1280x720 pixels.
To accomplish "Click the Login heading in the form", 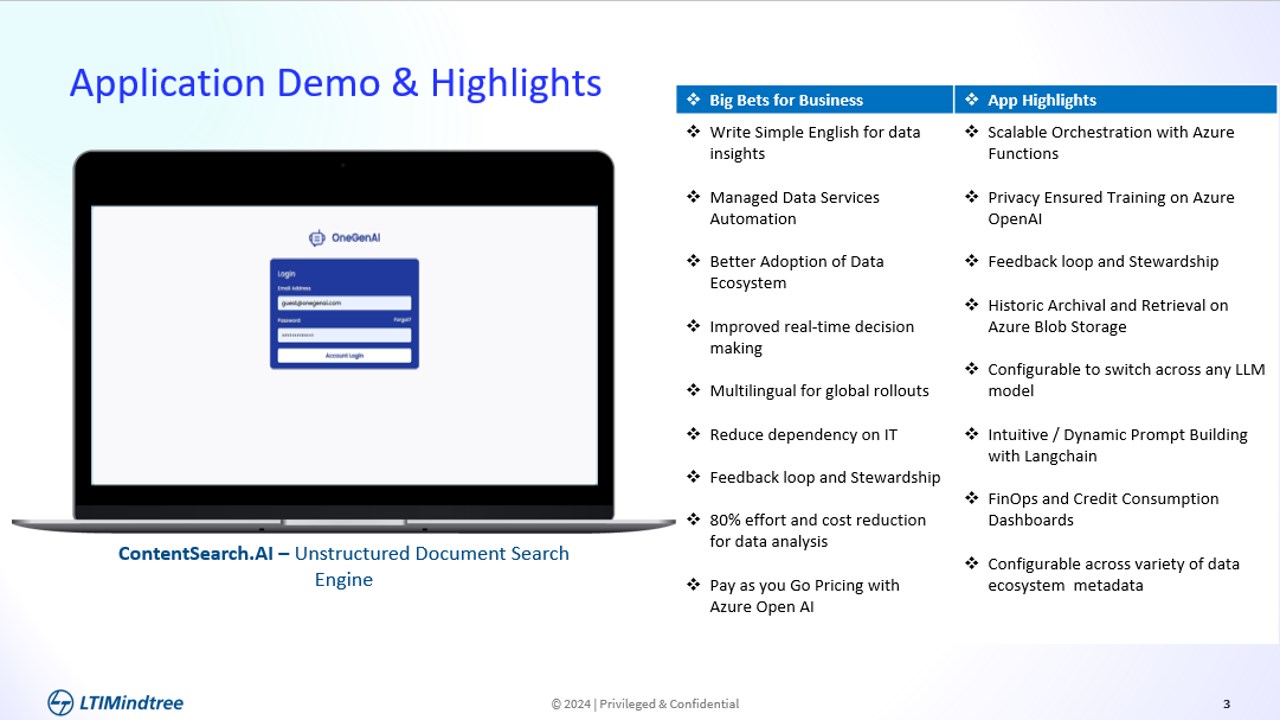I will point(286,274).
